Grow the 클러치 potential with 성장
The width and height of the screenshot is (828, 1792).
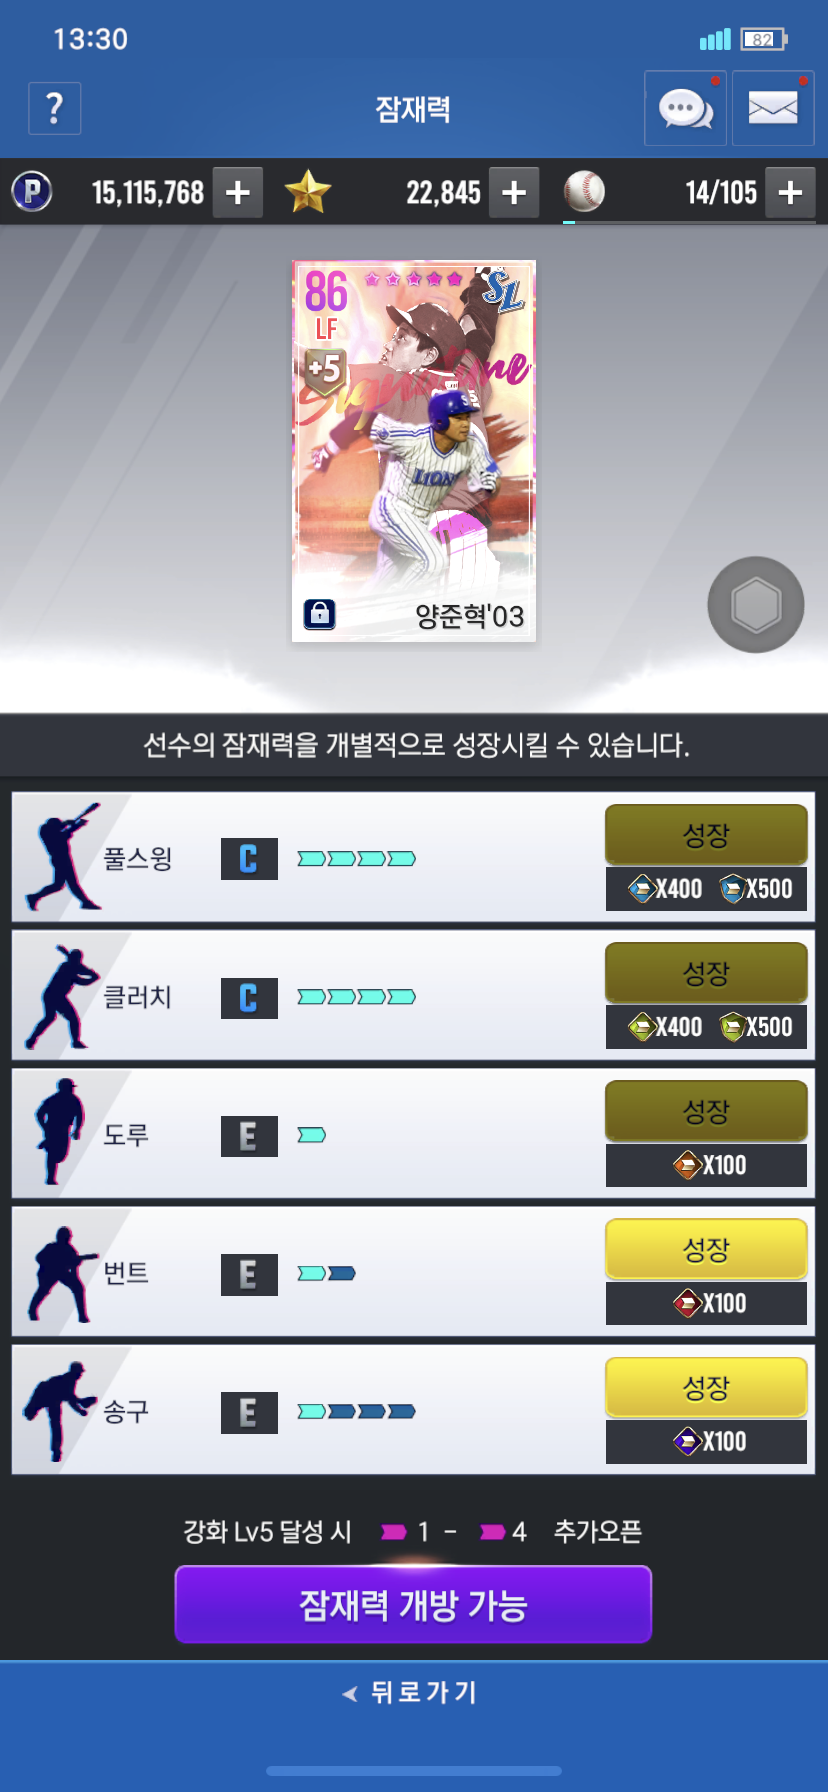point(706,973)
